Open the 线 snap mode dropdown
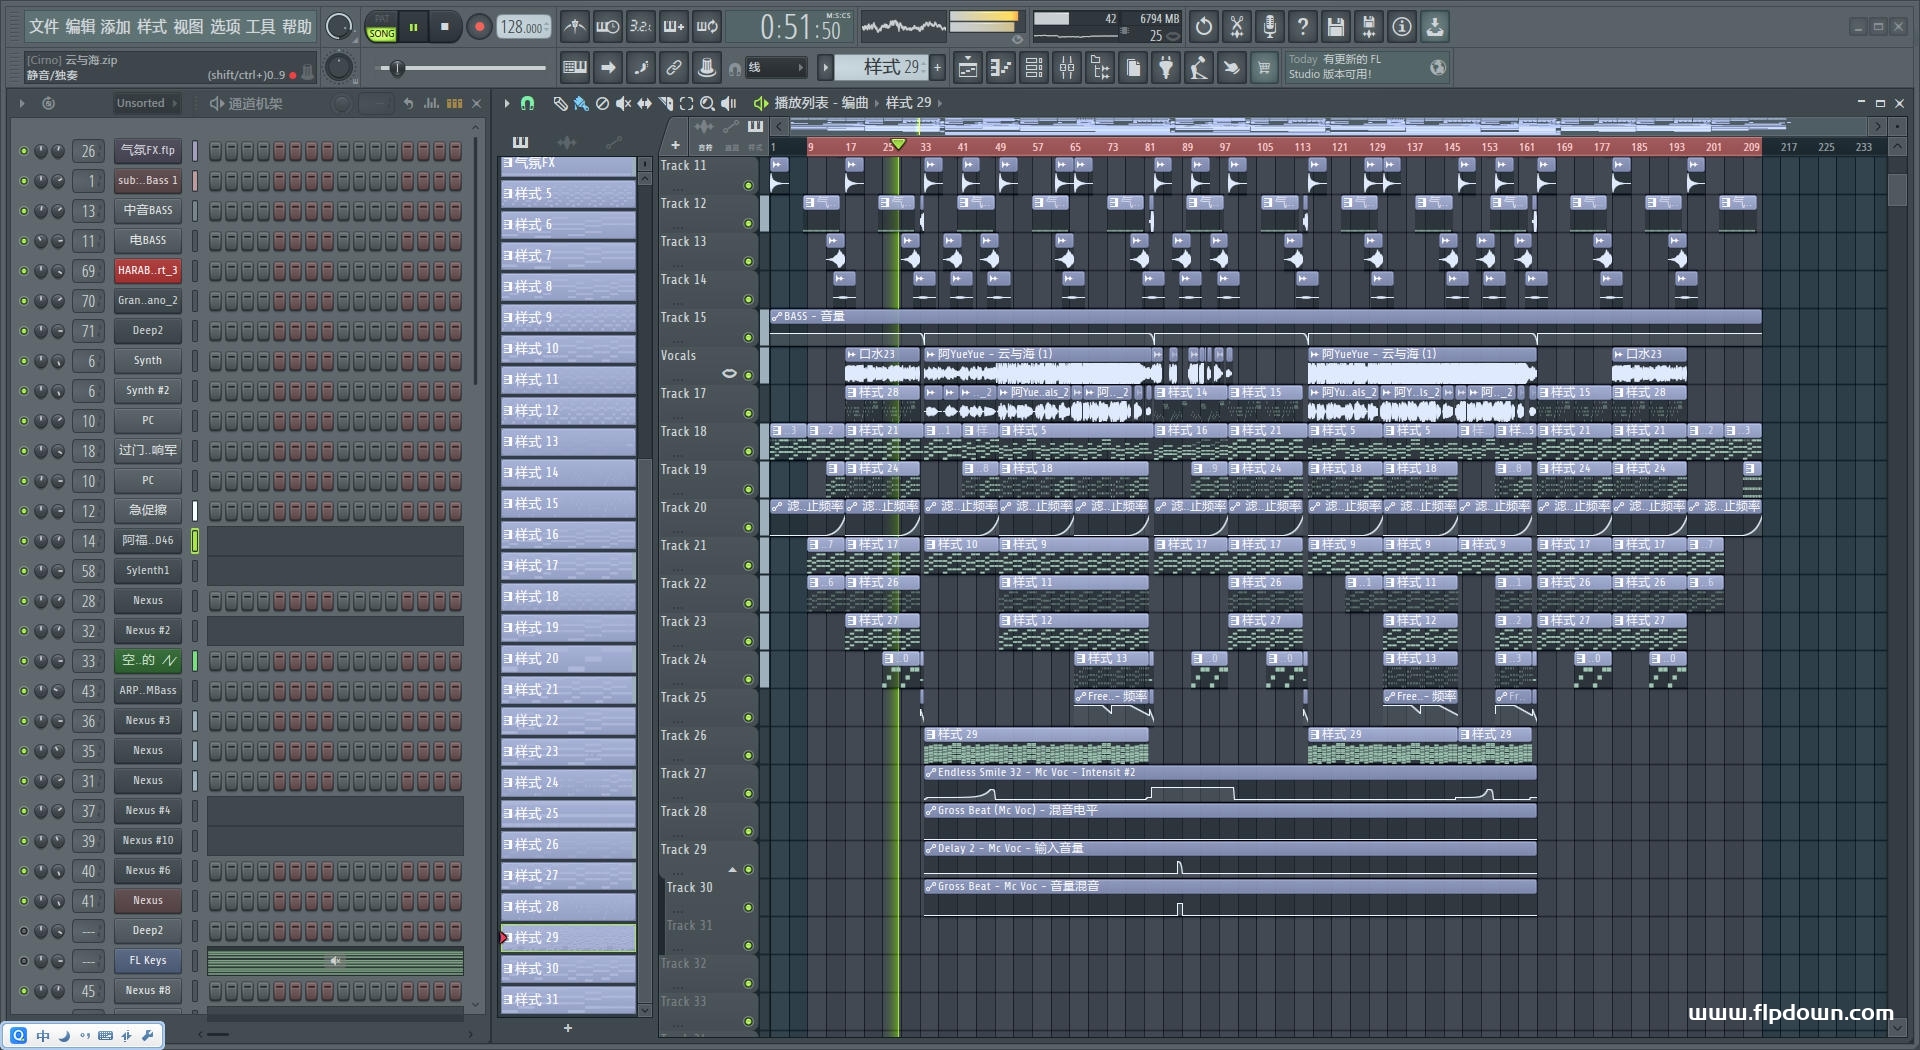 (776, 68)
